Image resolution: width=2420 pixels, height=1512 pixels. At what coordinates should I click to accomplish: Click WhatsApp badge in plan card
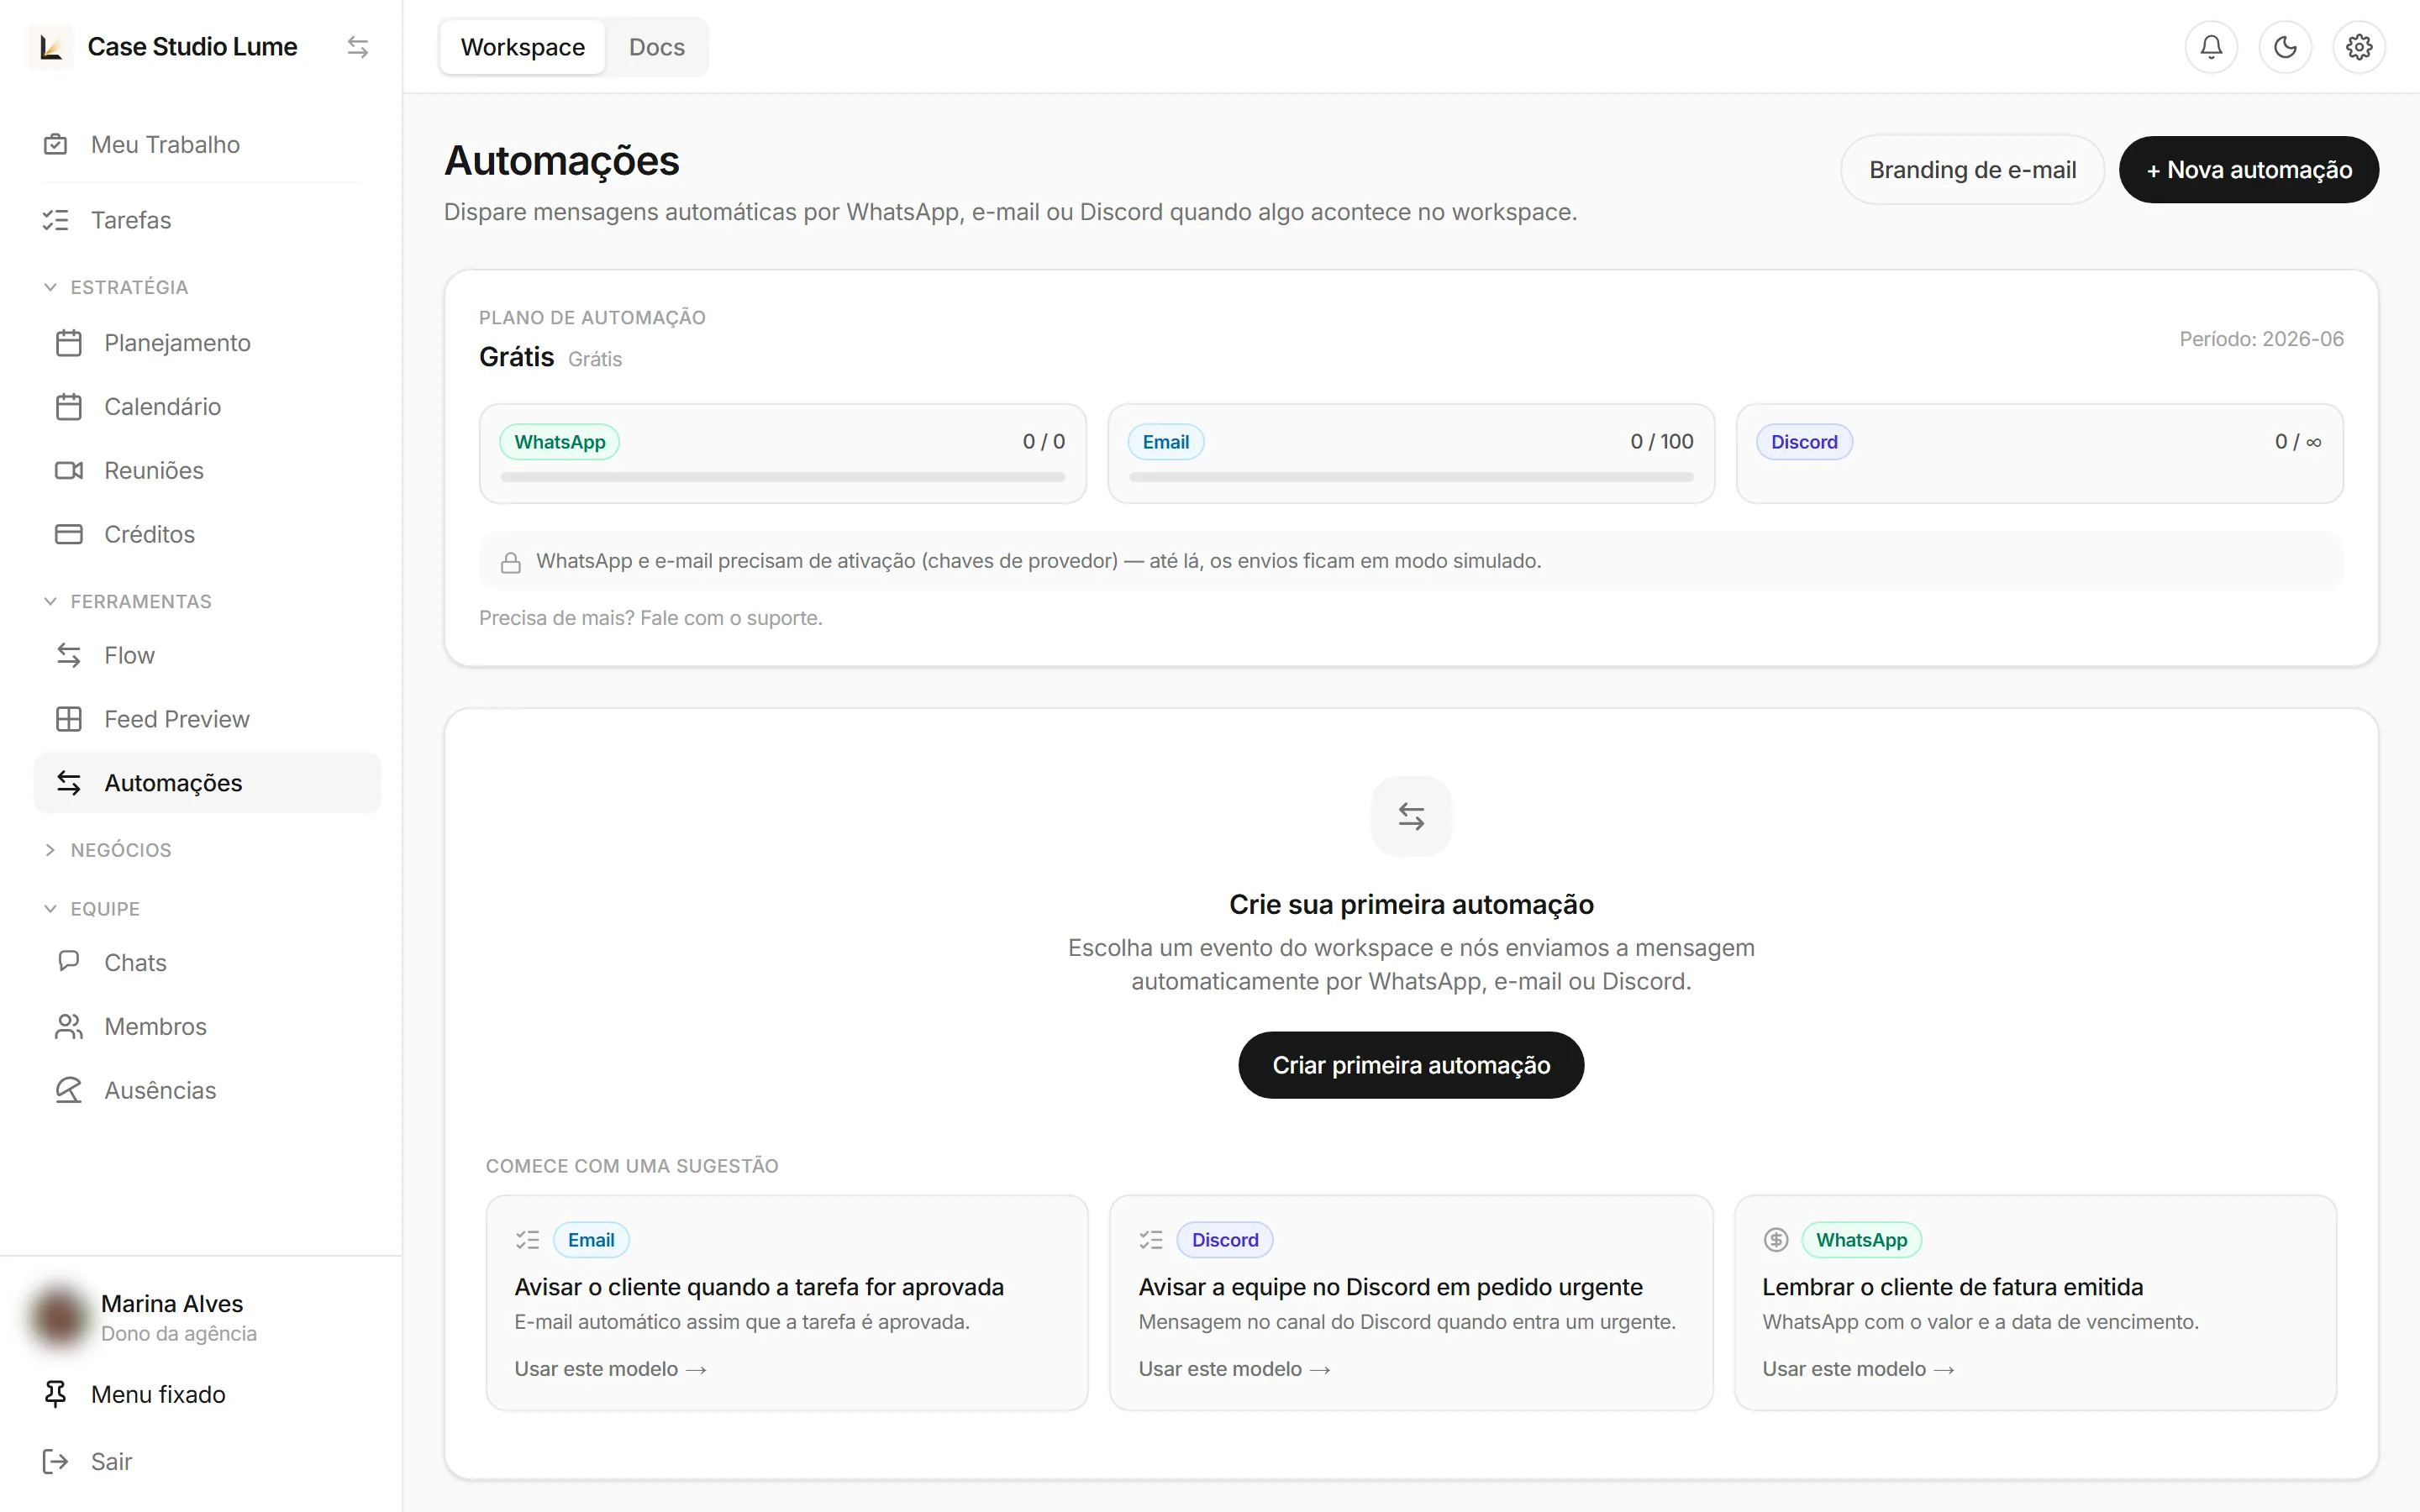(560, 443)
